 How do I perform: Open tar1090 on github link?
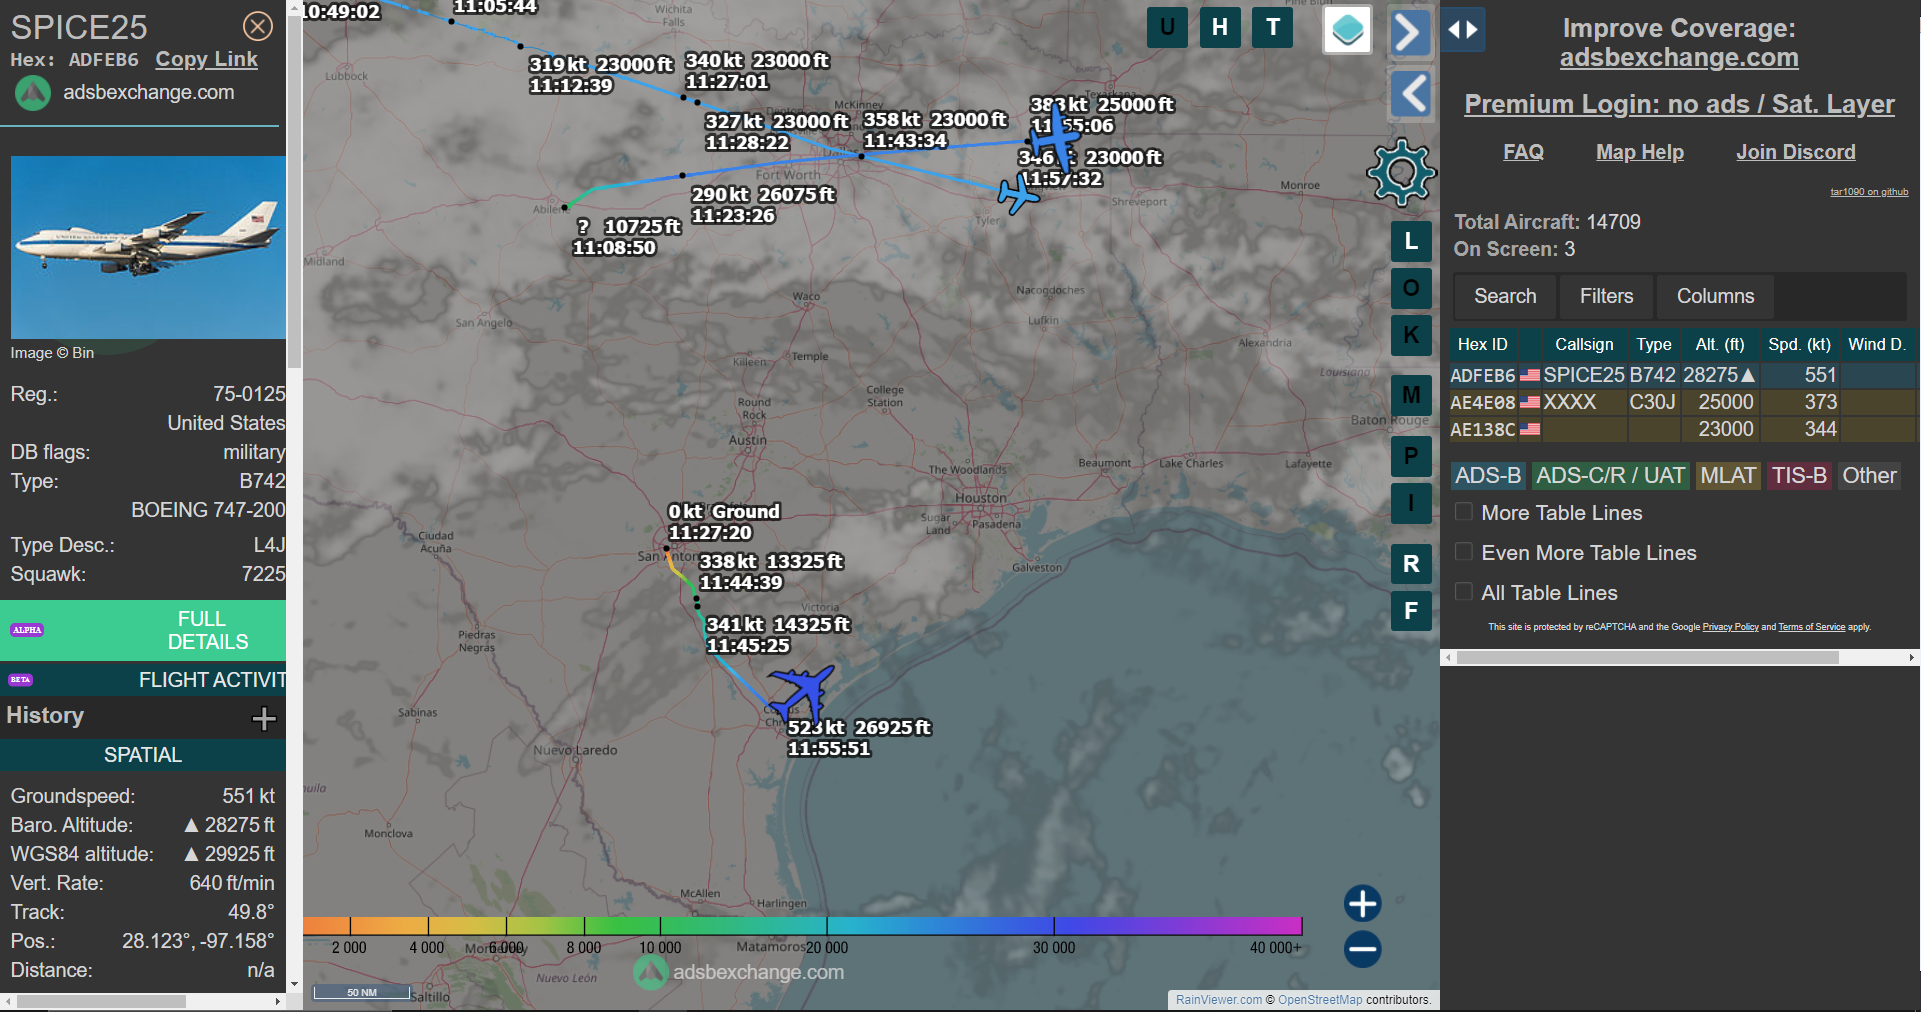pyautogui.click(x=1869, y=192)
